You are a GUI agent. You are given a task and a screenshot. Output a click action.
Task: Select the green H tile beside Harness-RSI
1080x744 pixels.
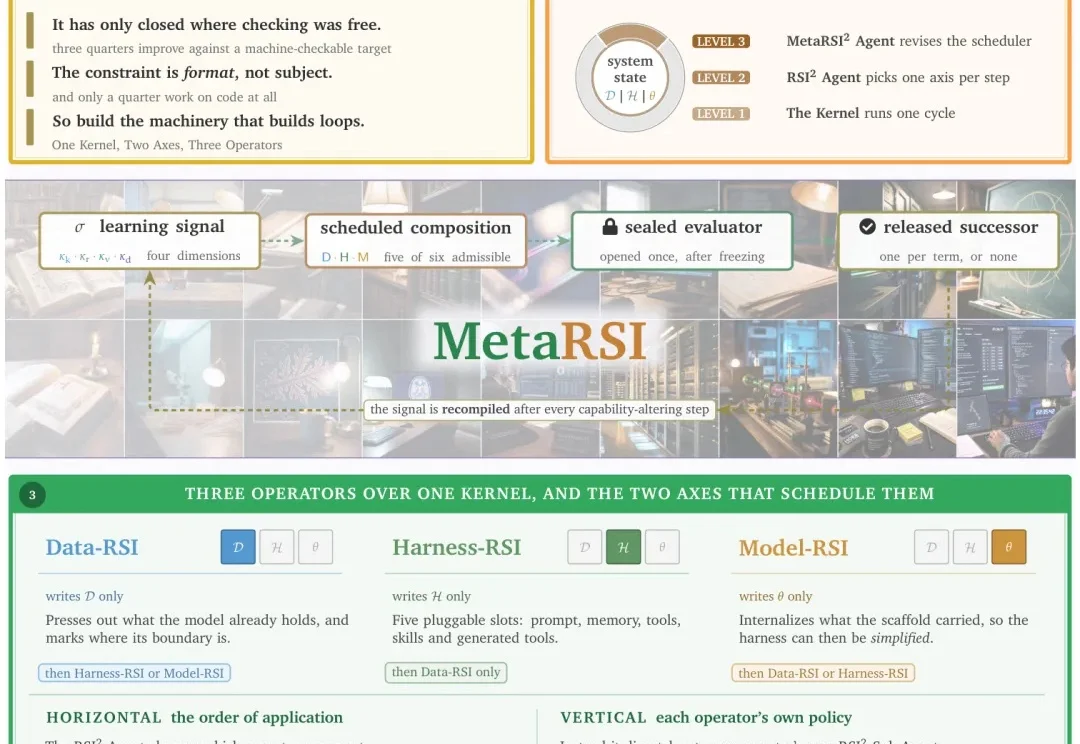[623, 547]
